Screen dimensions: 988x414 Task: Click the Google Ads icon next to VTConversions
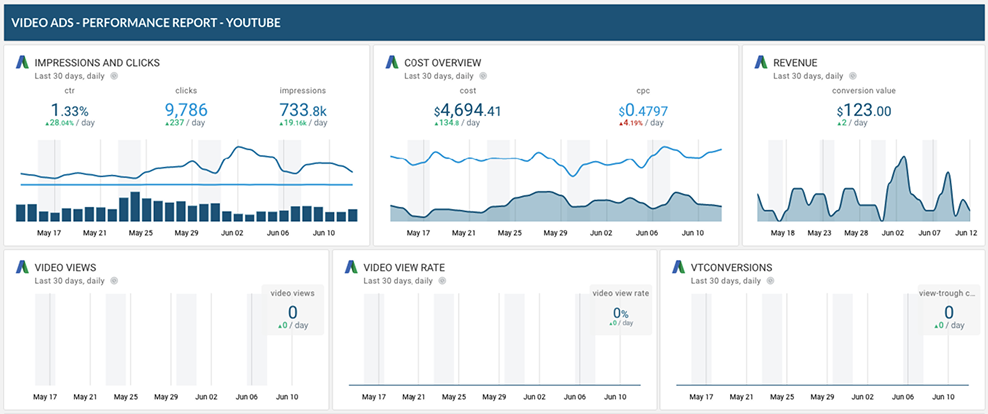tap(679, 268)
